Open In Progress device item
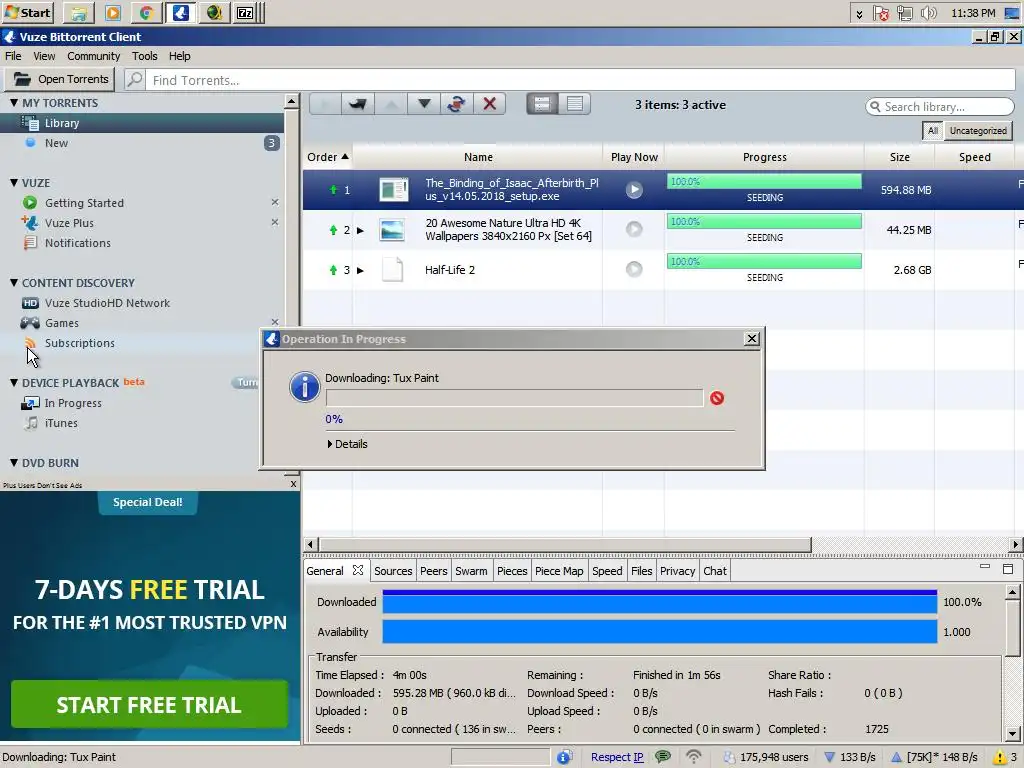Image resolution: width=1024 pixels, height=768 pixels. point(72,403)
